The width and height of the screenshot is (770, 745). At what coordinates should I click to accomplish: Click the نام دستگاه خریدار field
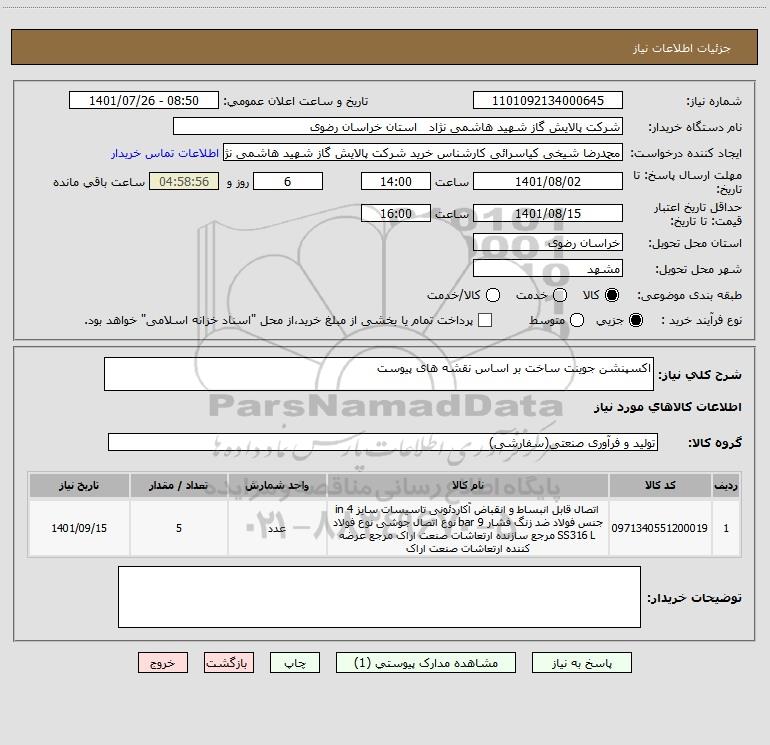(x=398, y=127)
